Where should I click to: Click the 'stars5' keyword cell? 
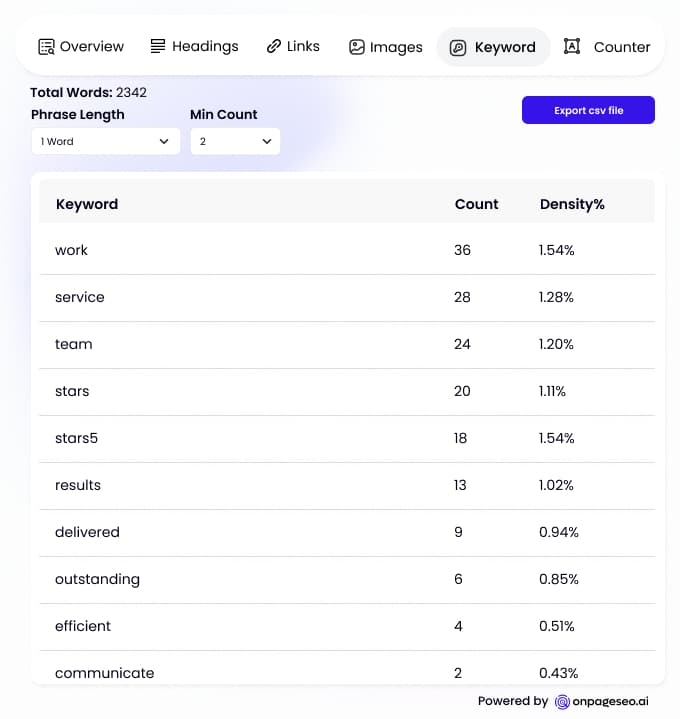click(x=77, y=438)
